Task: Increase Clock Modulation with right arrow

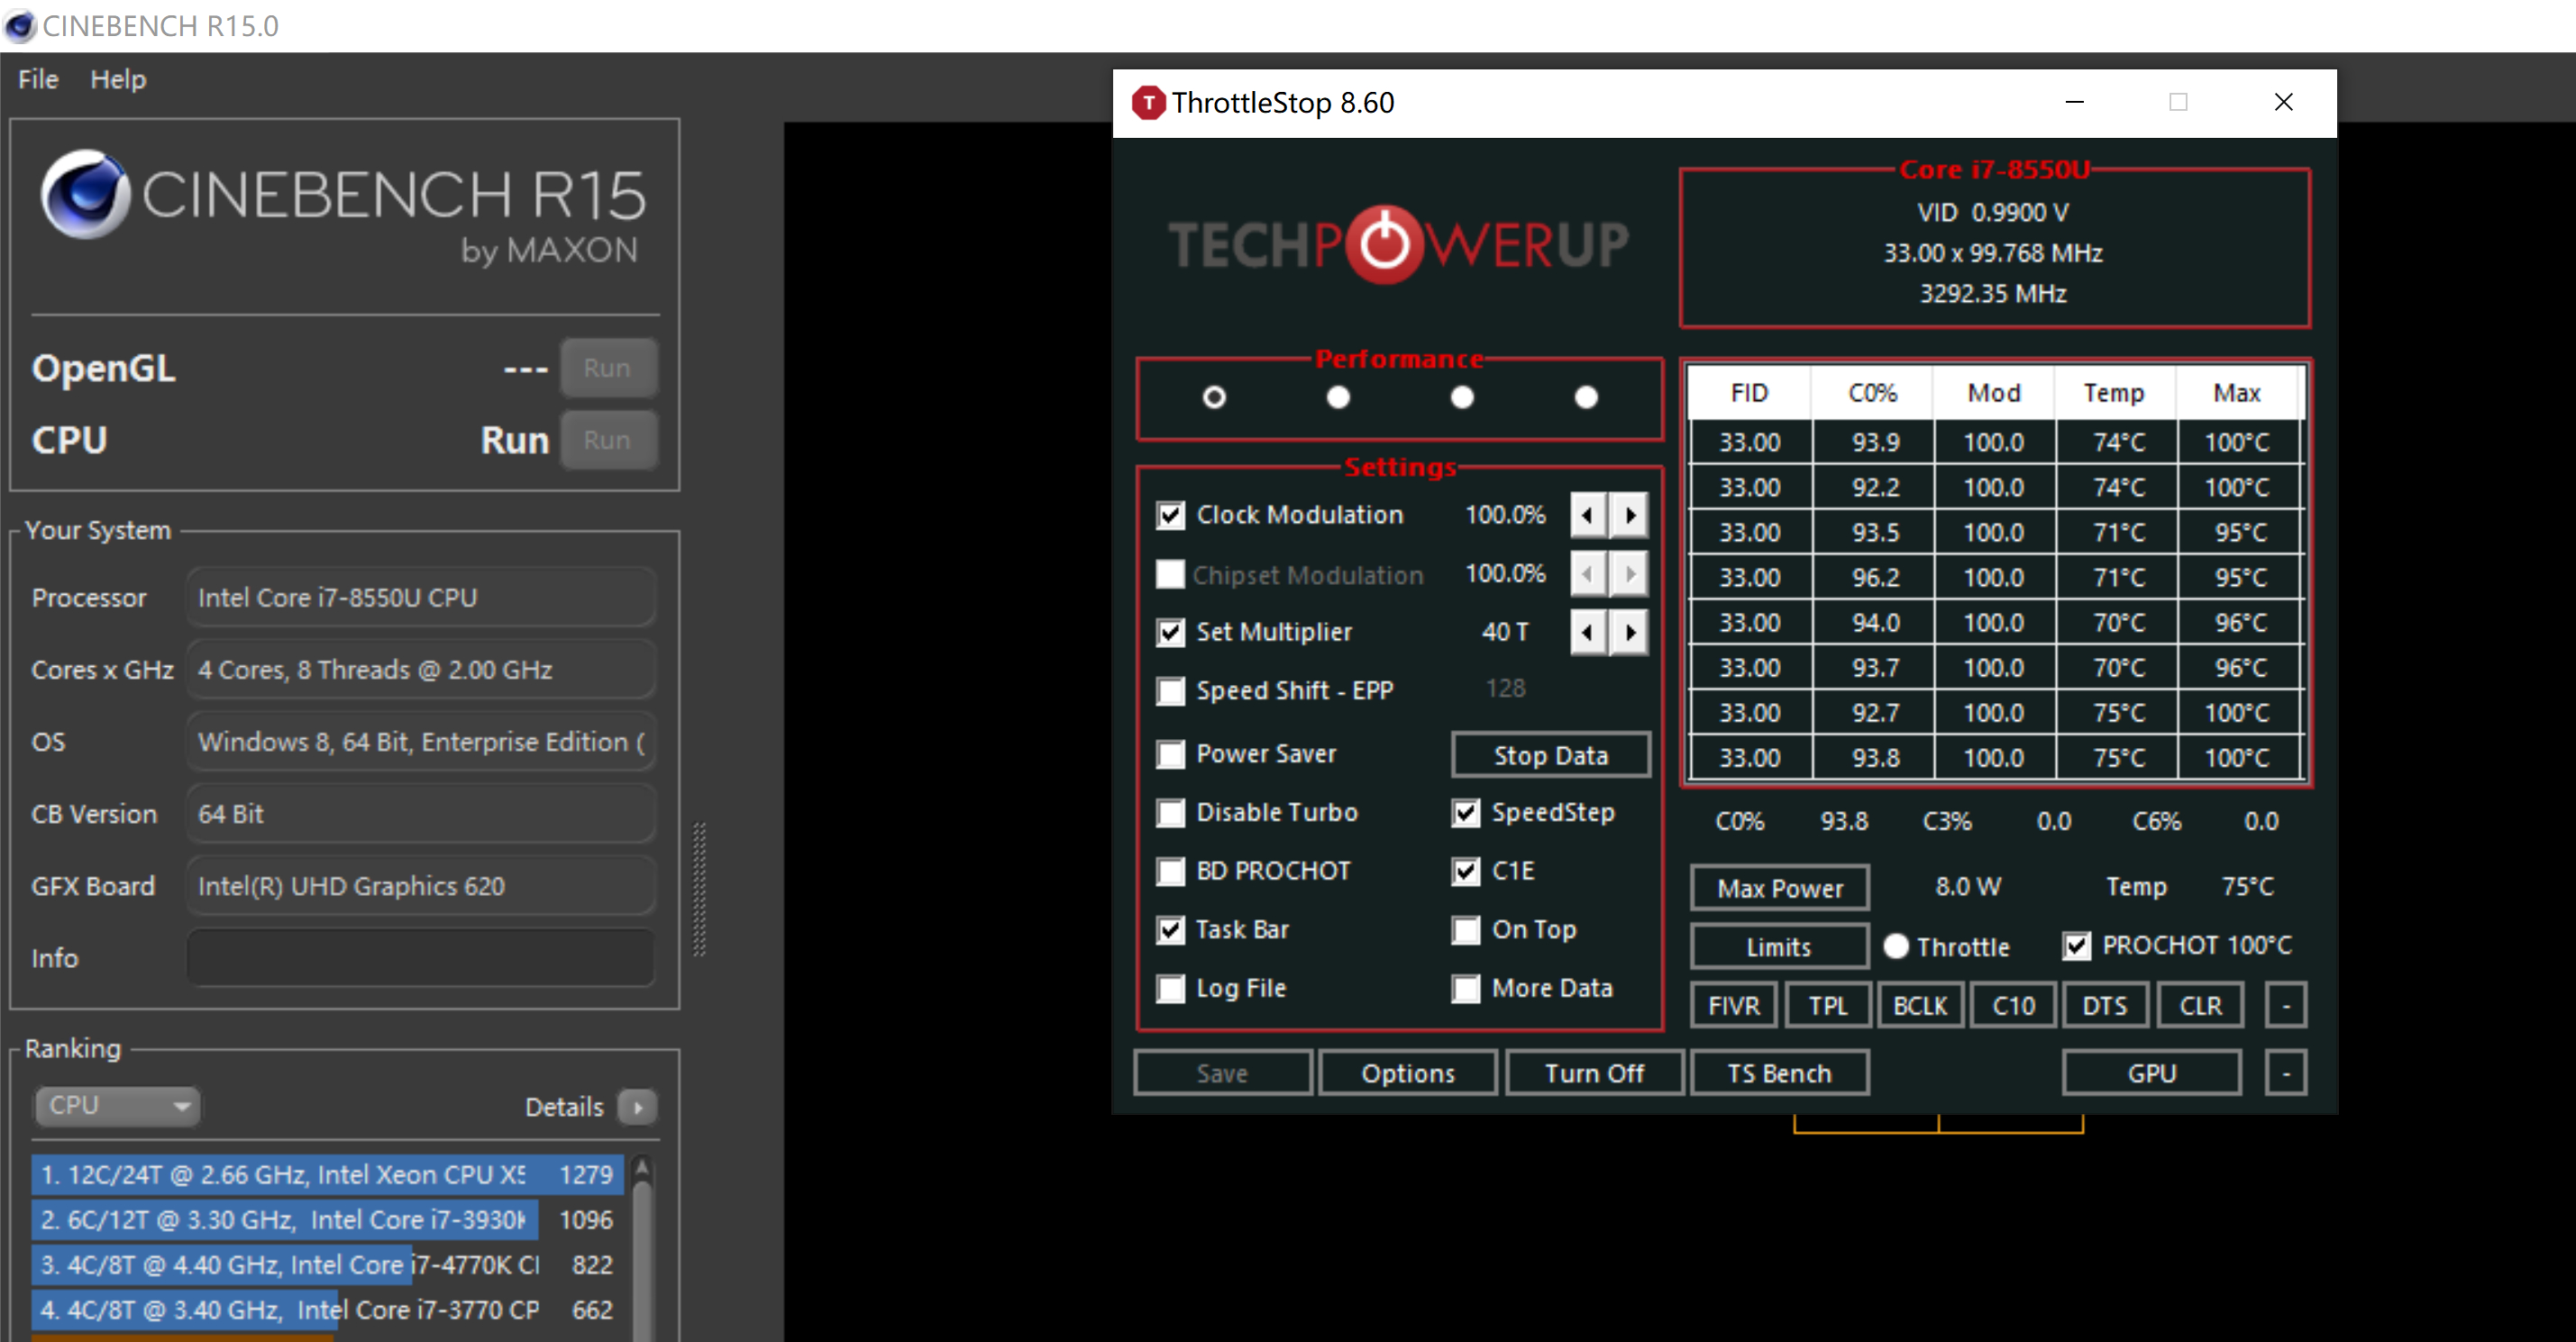Action: coord(1631,515)
